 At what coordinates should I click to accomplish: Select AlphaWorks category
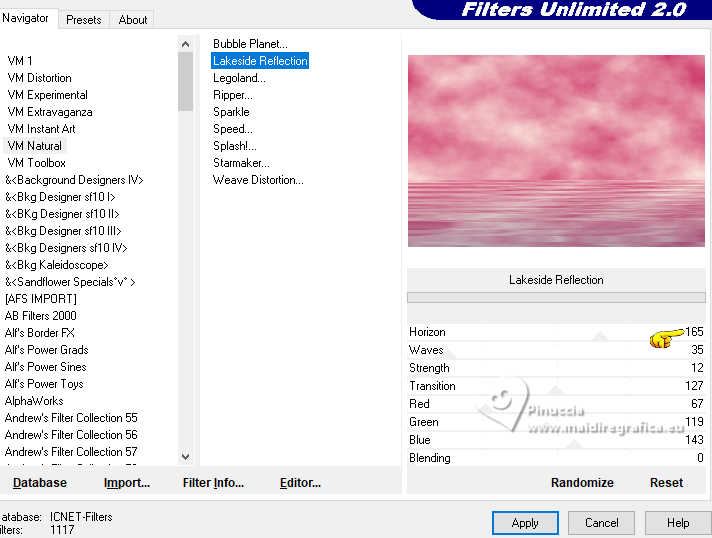point(34,401)
